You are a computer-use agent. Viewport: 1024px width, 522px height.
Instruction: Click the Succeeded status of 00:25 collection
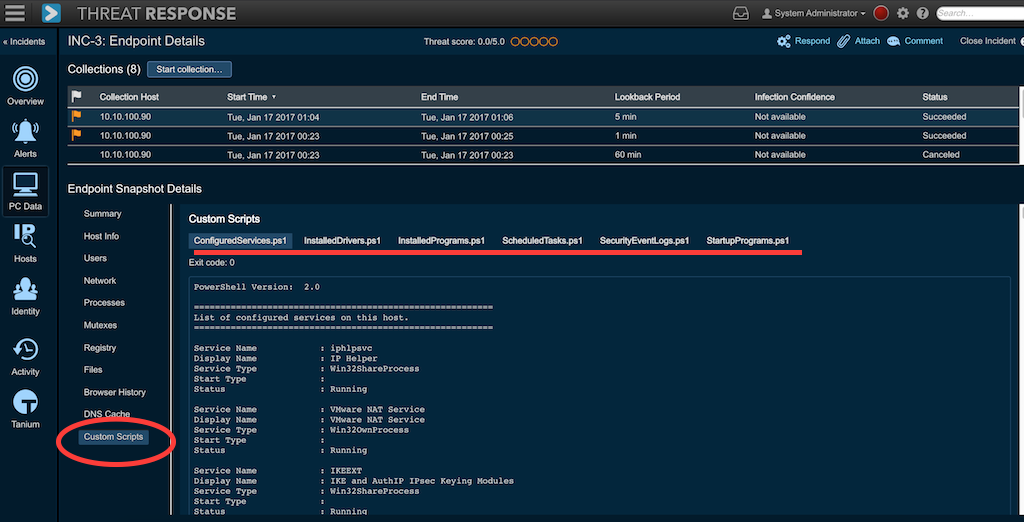tap(944, 136)
